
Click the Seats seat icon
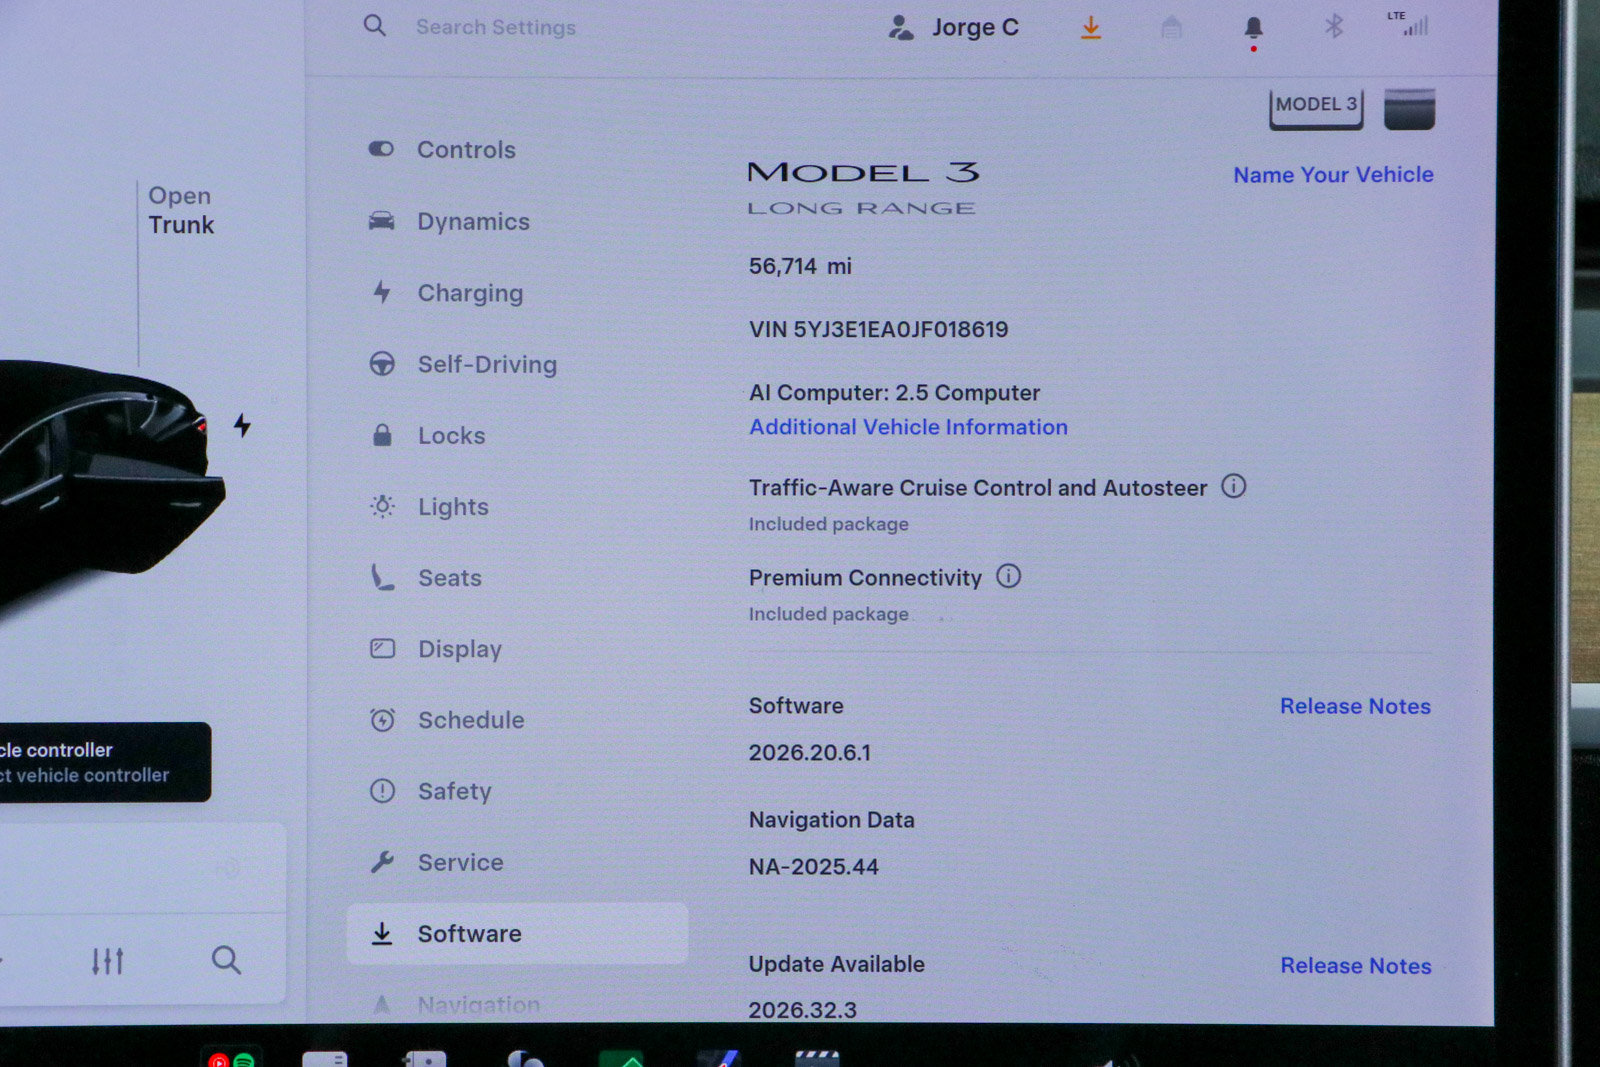coord(382,577)
